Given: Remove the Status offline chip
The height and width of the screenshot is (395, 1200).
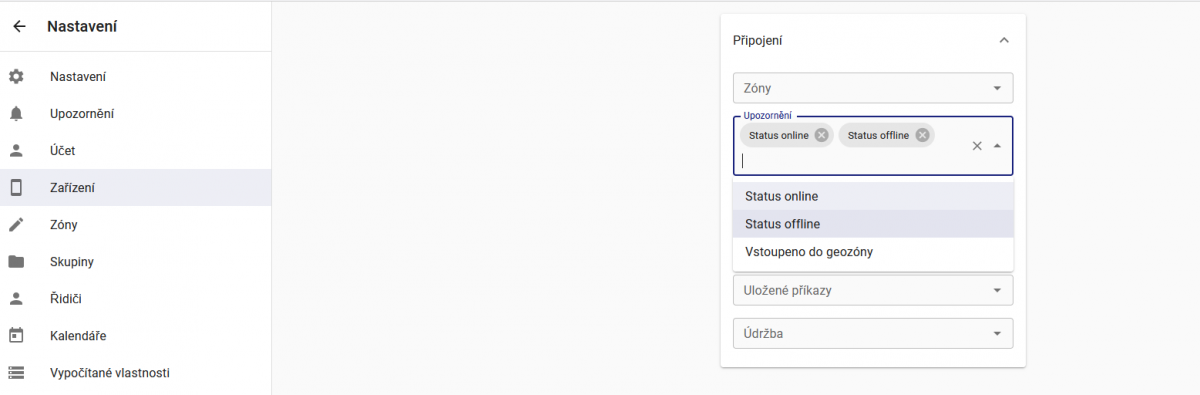Looking at the screenshot, I should point(922,135).
